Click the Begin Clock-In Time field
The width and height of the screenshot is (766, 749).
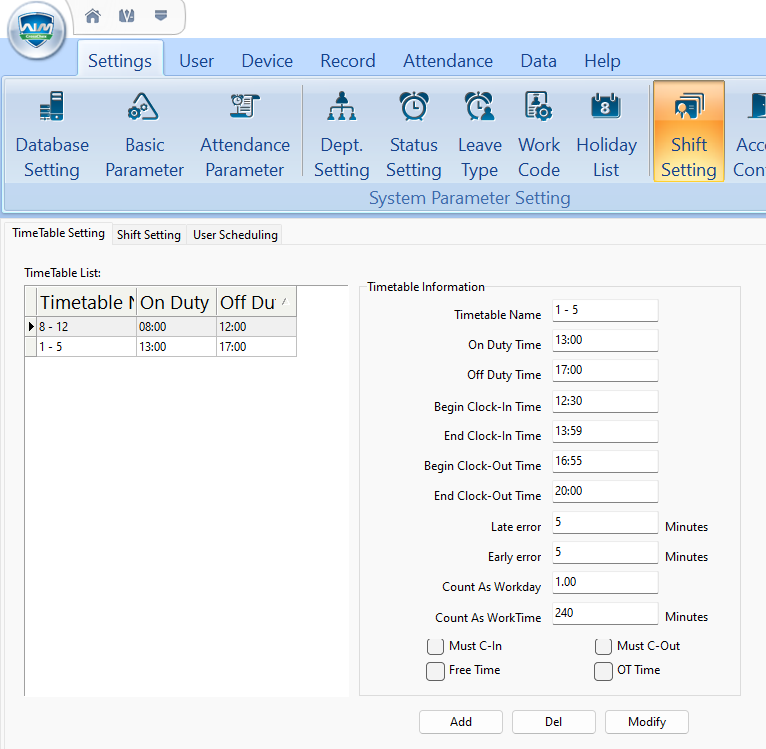tap(605, 402)
